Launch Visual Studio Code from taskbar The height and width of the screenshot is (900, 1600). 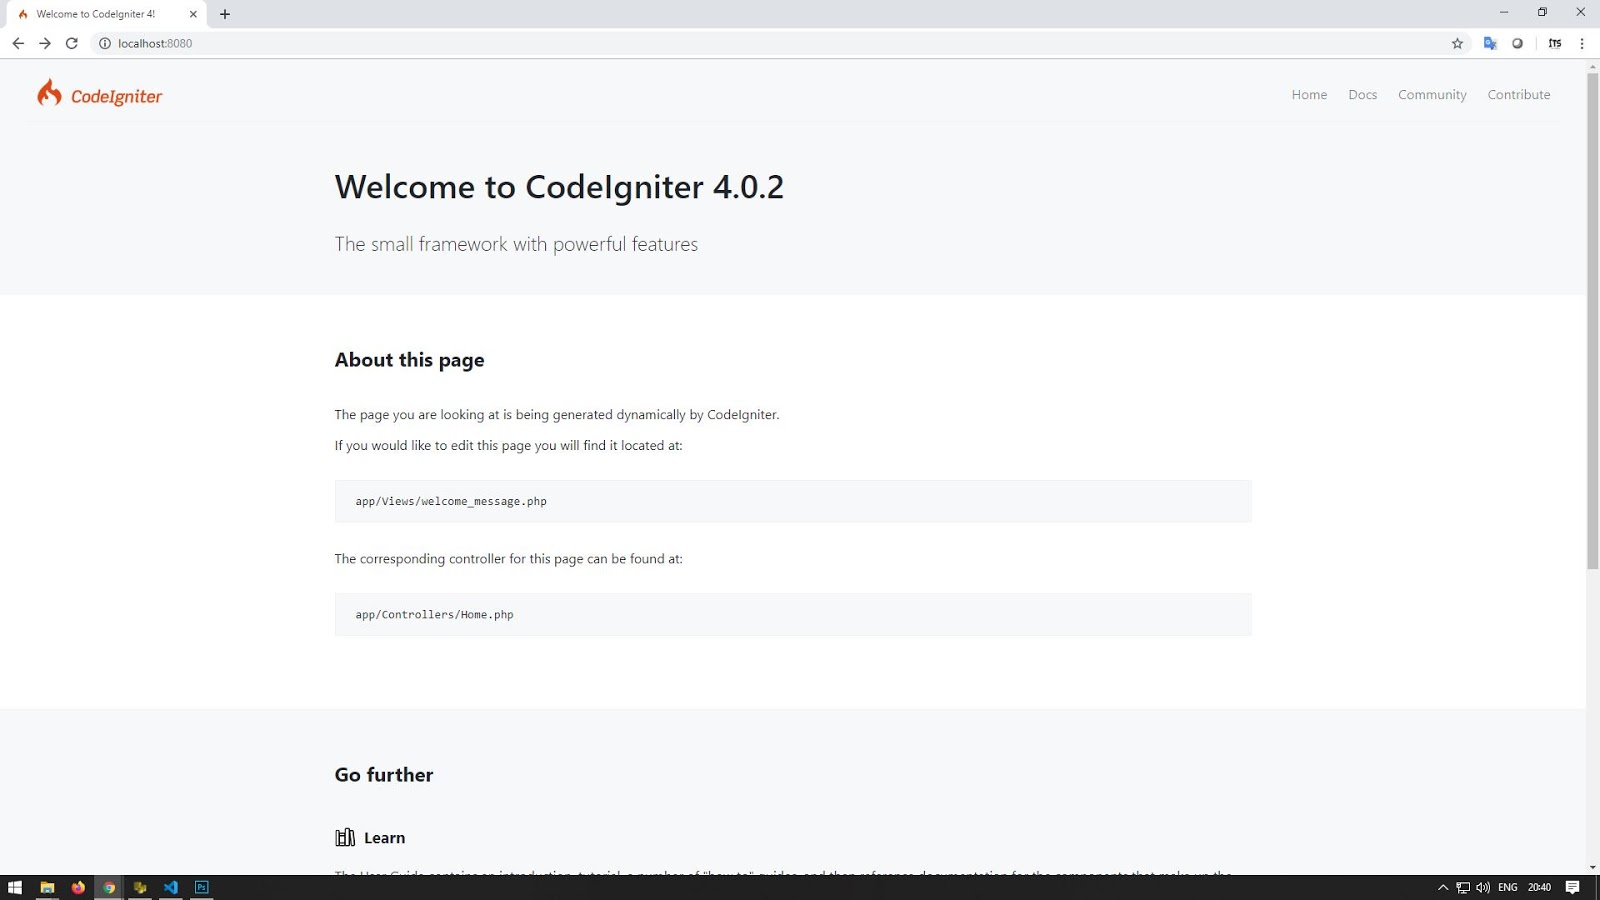[x=170, y=887]
